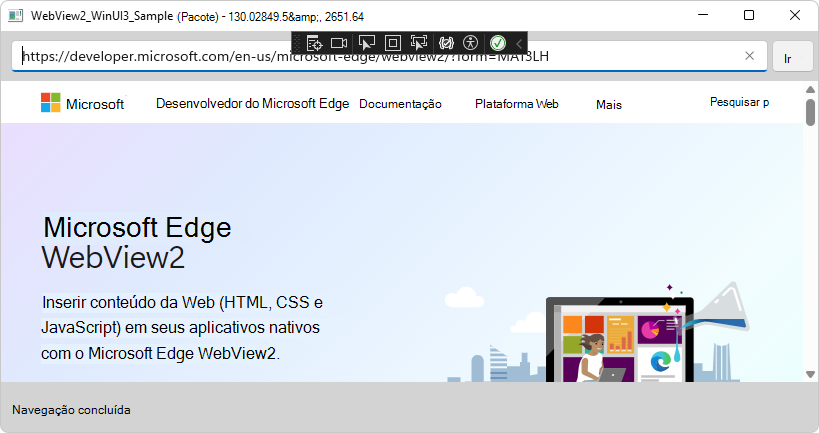This screenshot has height=433, width=819.
Task: Click the tablet dashboard illustration
Action: (620, 340)
